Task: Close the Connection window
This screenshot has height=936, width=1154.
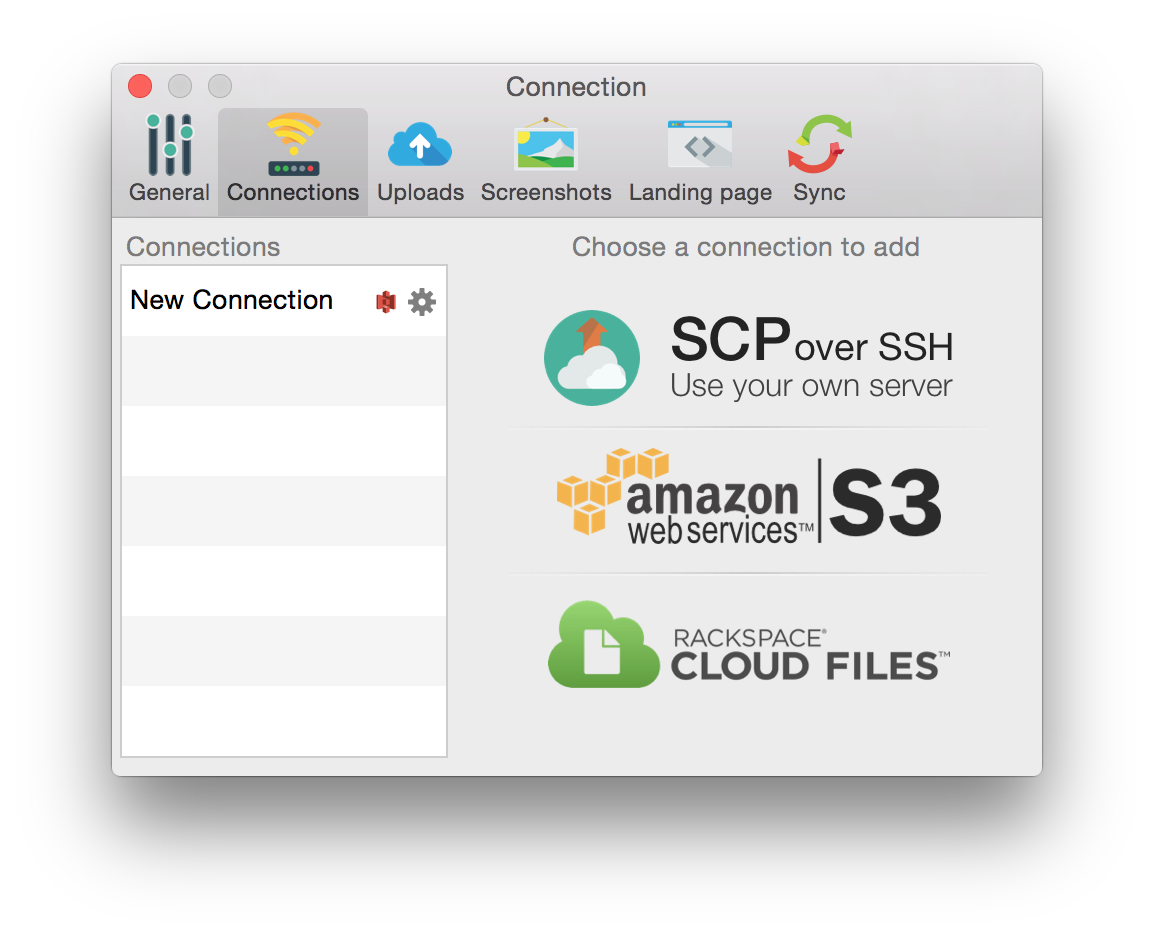Action: [x=140, y=86]
